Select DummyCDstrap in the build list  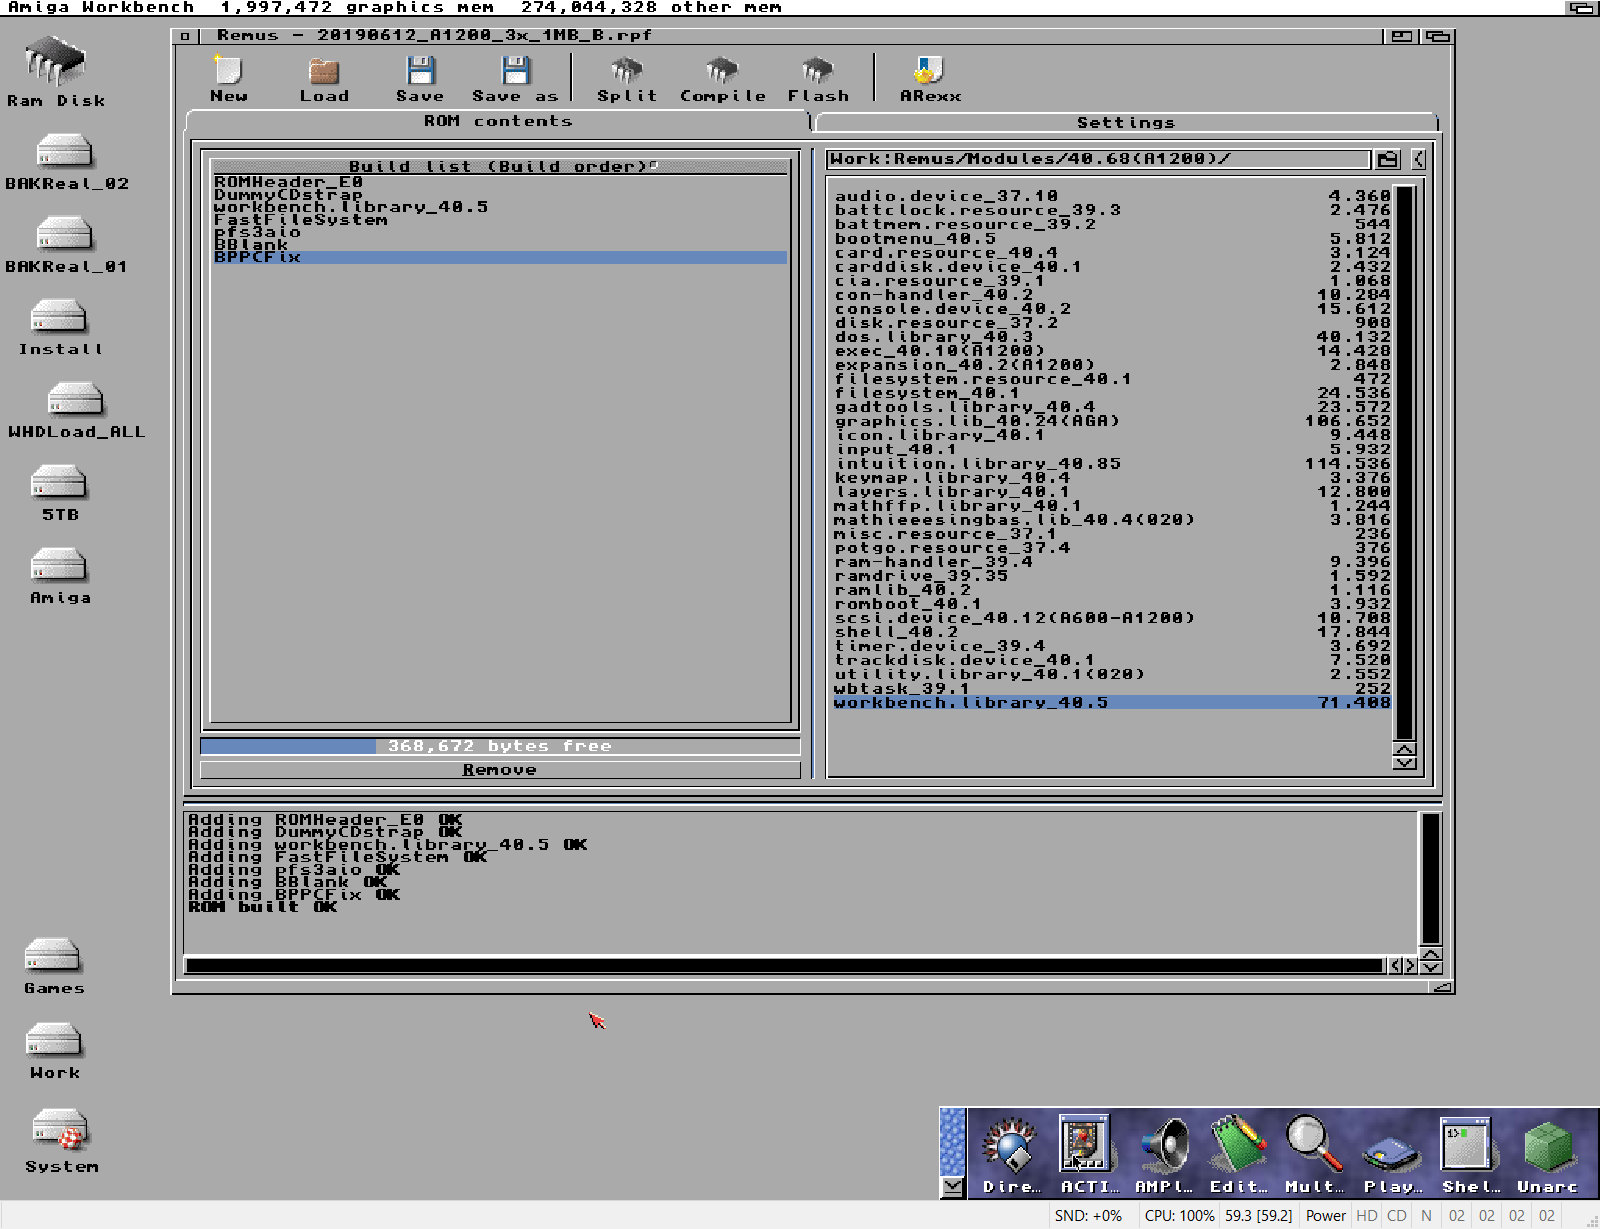click(499, 195)
